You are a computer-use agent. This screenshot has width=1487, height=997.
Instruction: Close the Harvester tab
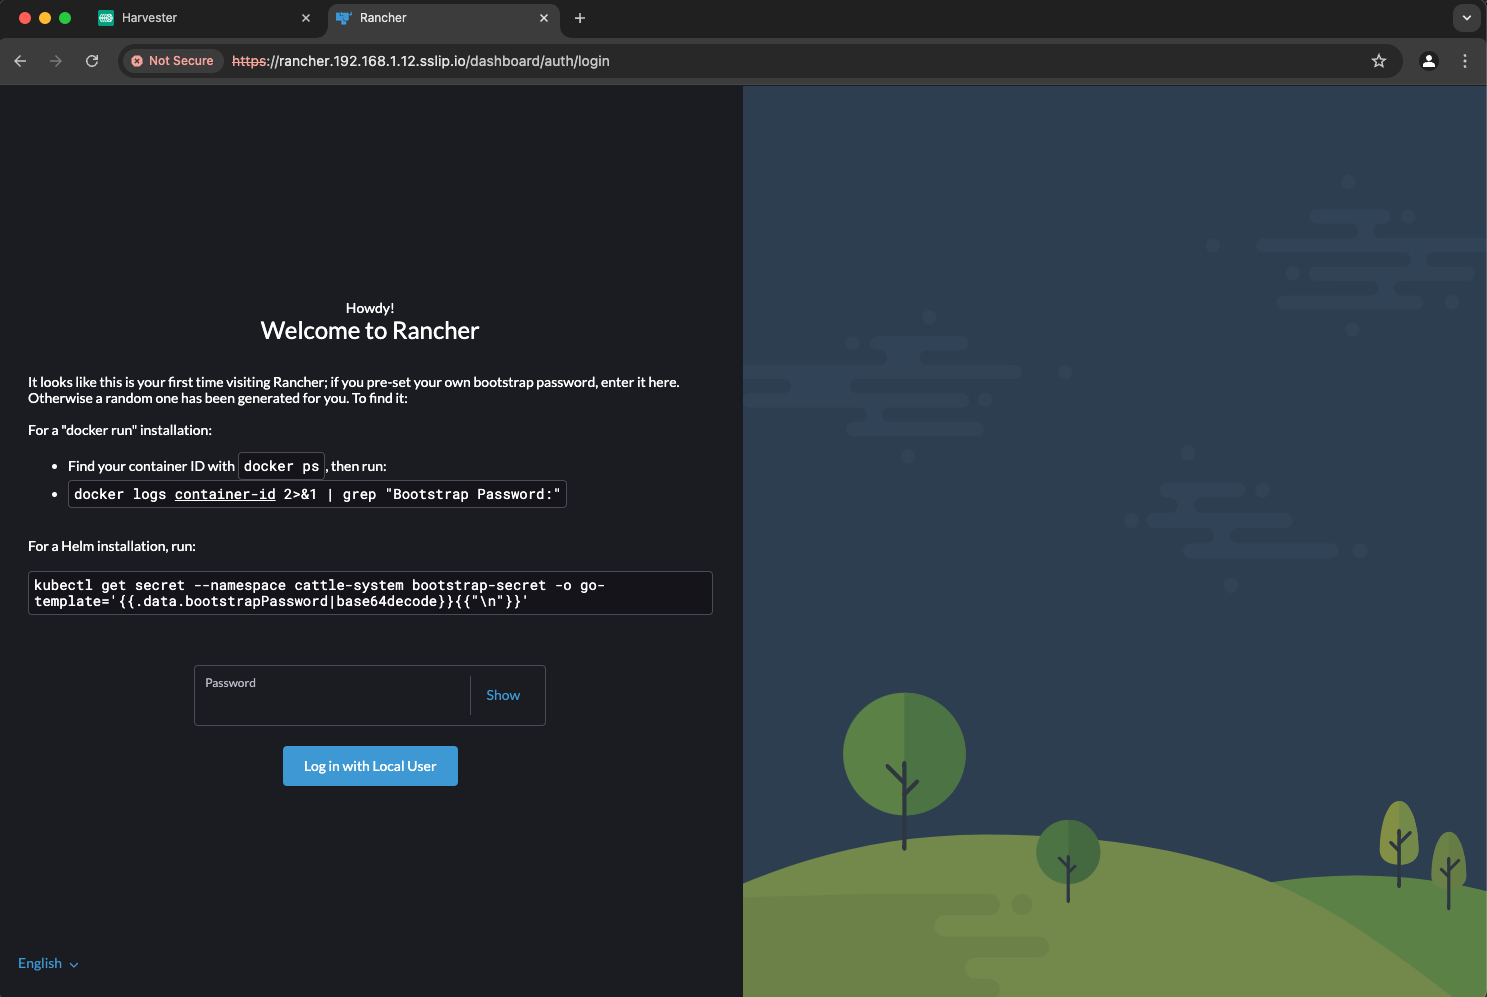coord(306,18)
